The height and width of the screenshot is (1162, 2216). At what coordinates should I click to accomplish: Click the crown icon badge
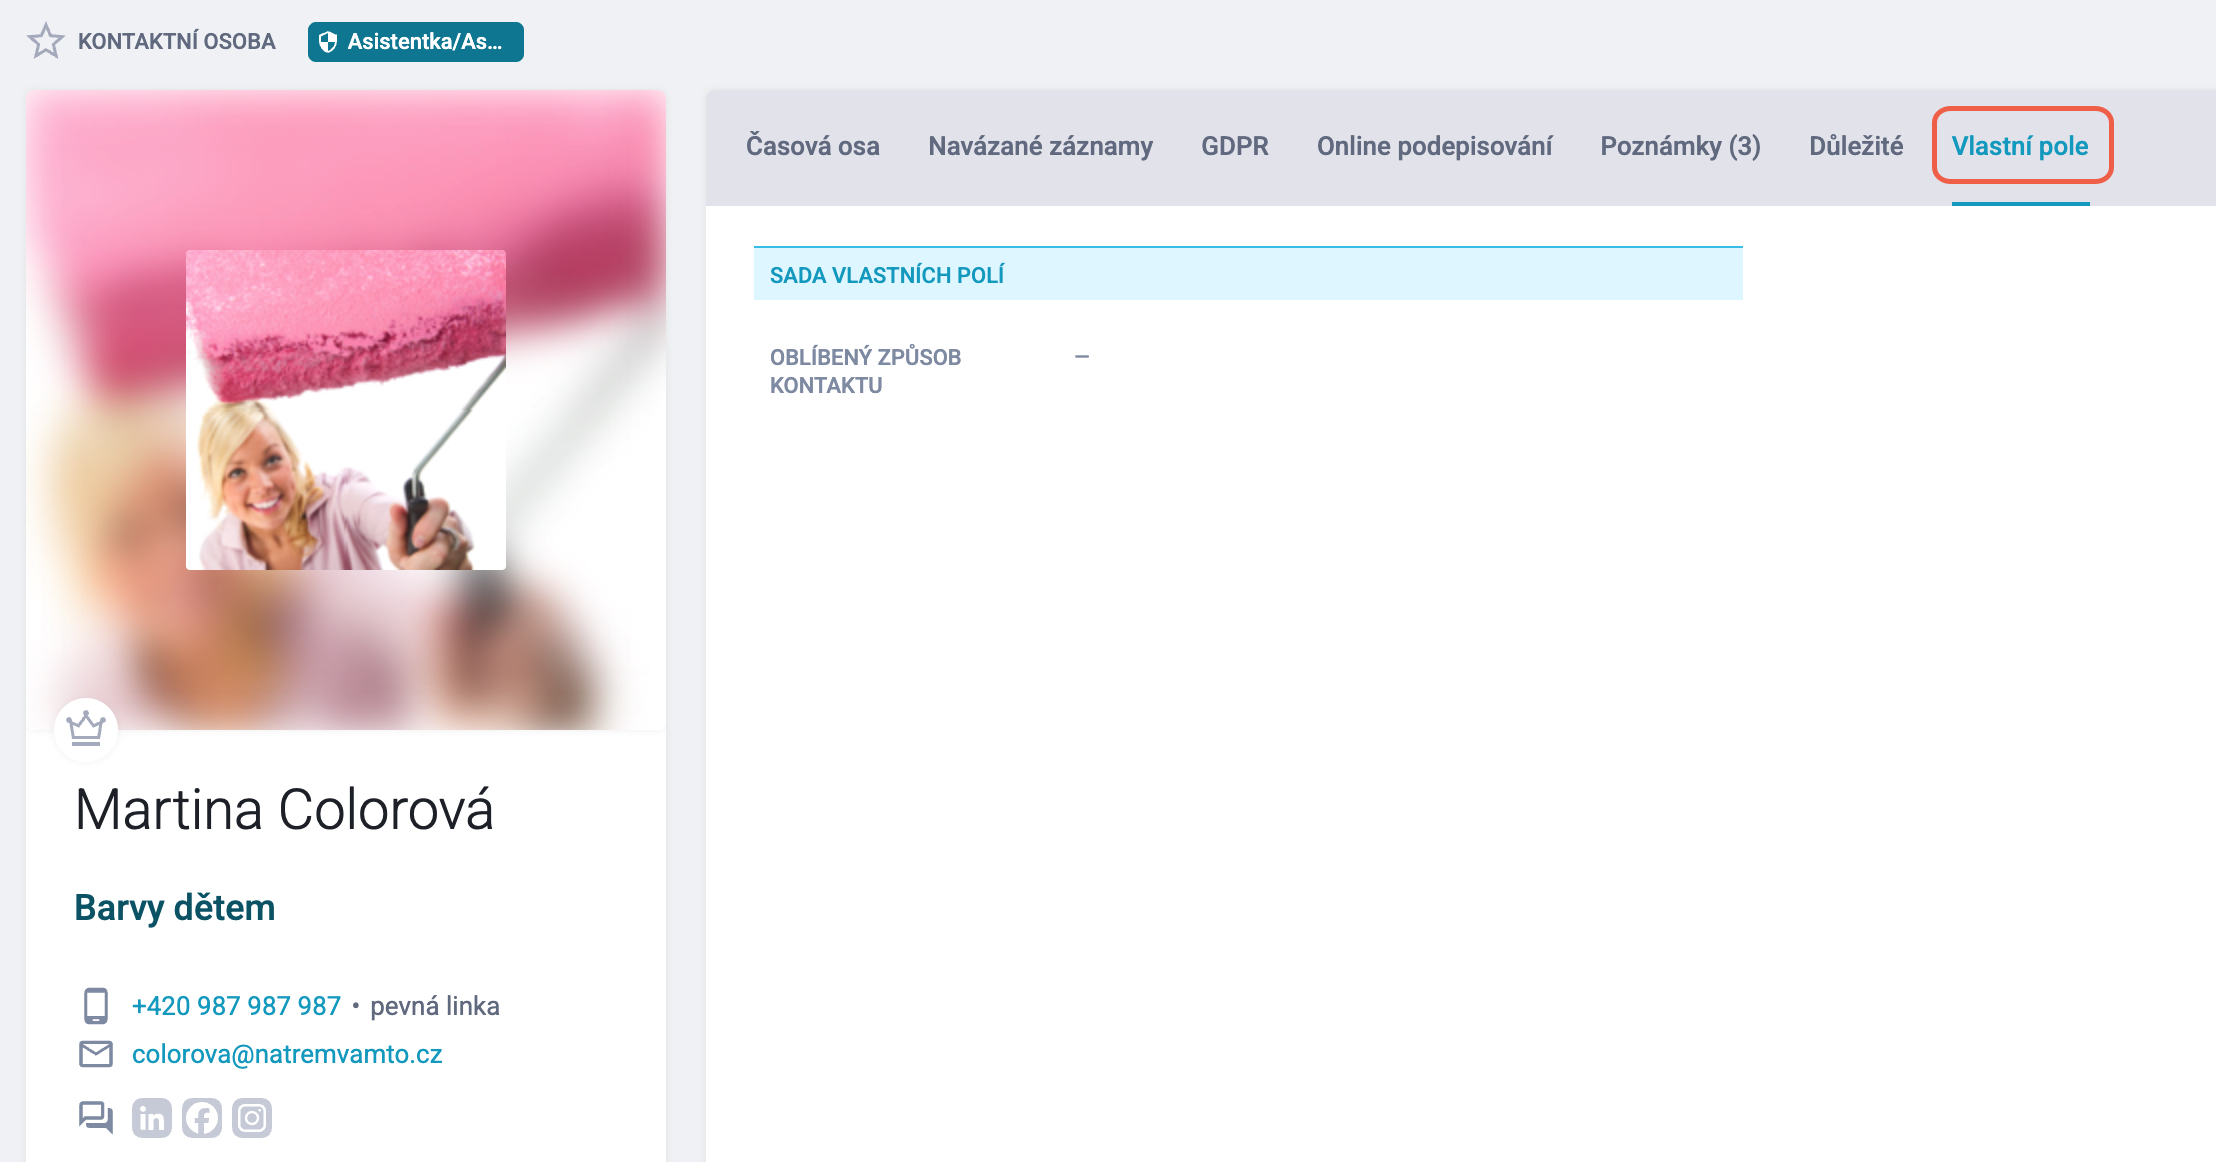[x=86, y=729]
